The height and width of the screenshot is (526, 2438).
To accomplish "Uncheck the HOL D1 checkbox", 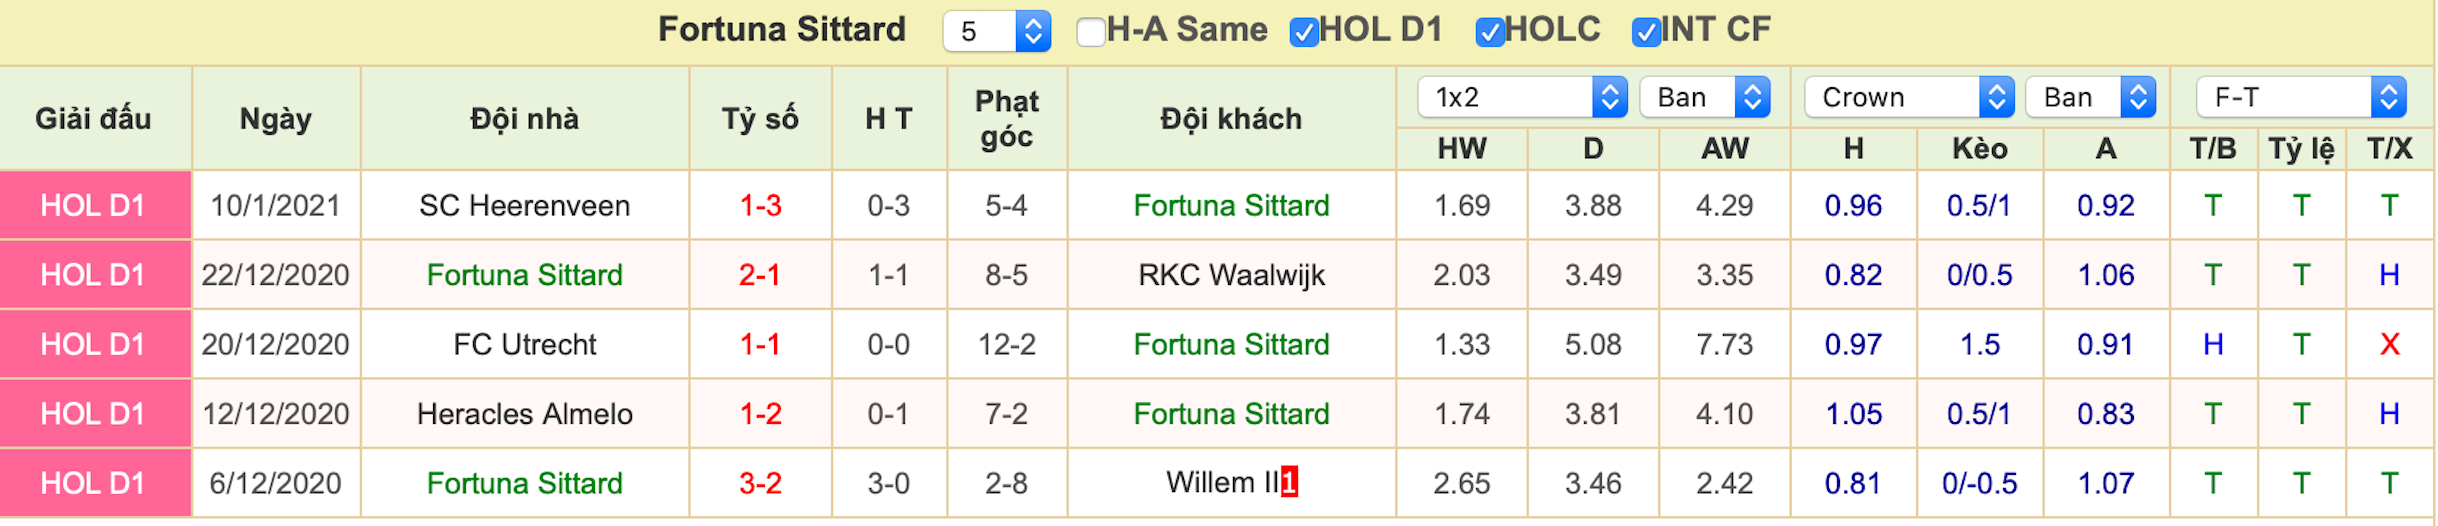I will (1303, 32).
